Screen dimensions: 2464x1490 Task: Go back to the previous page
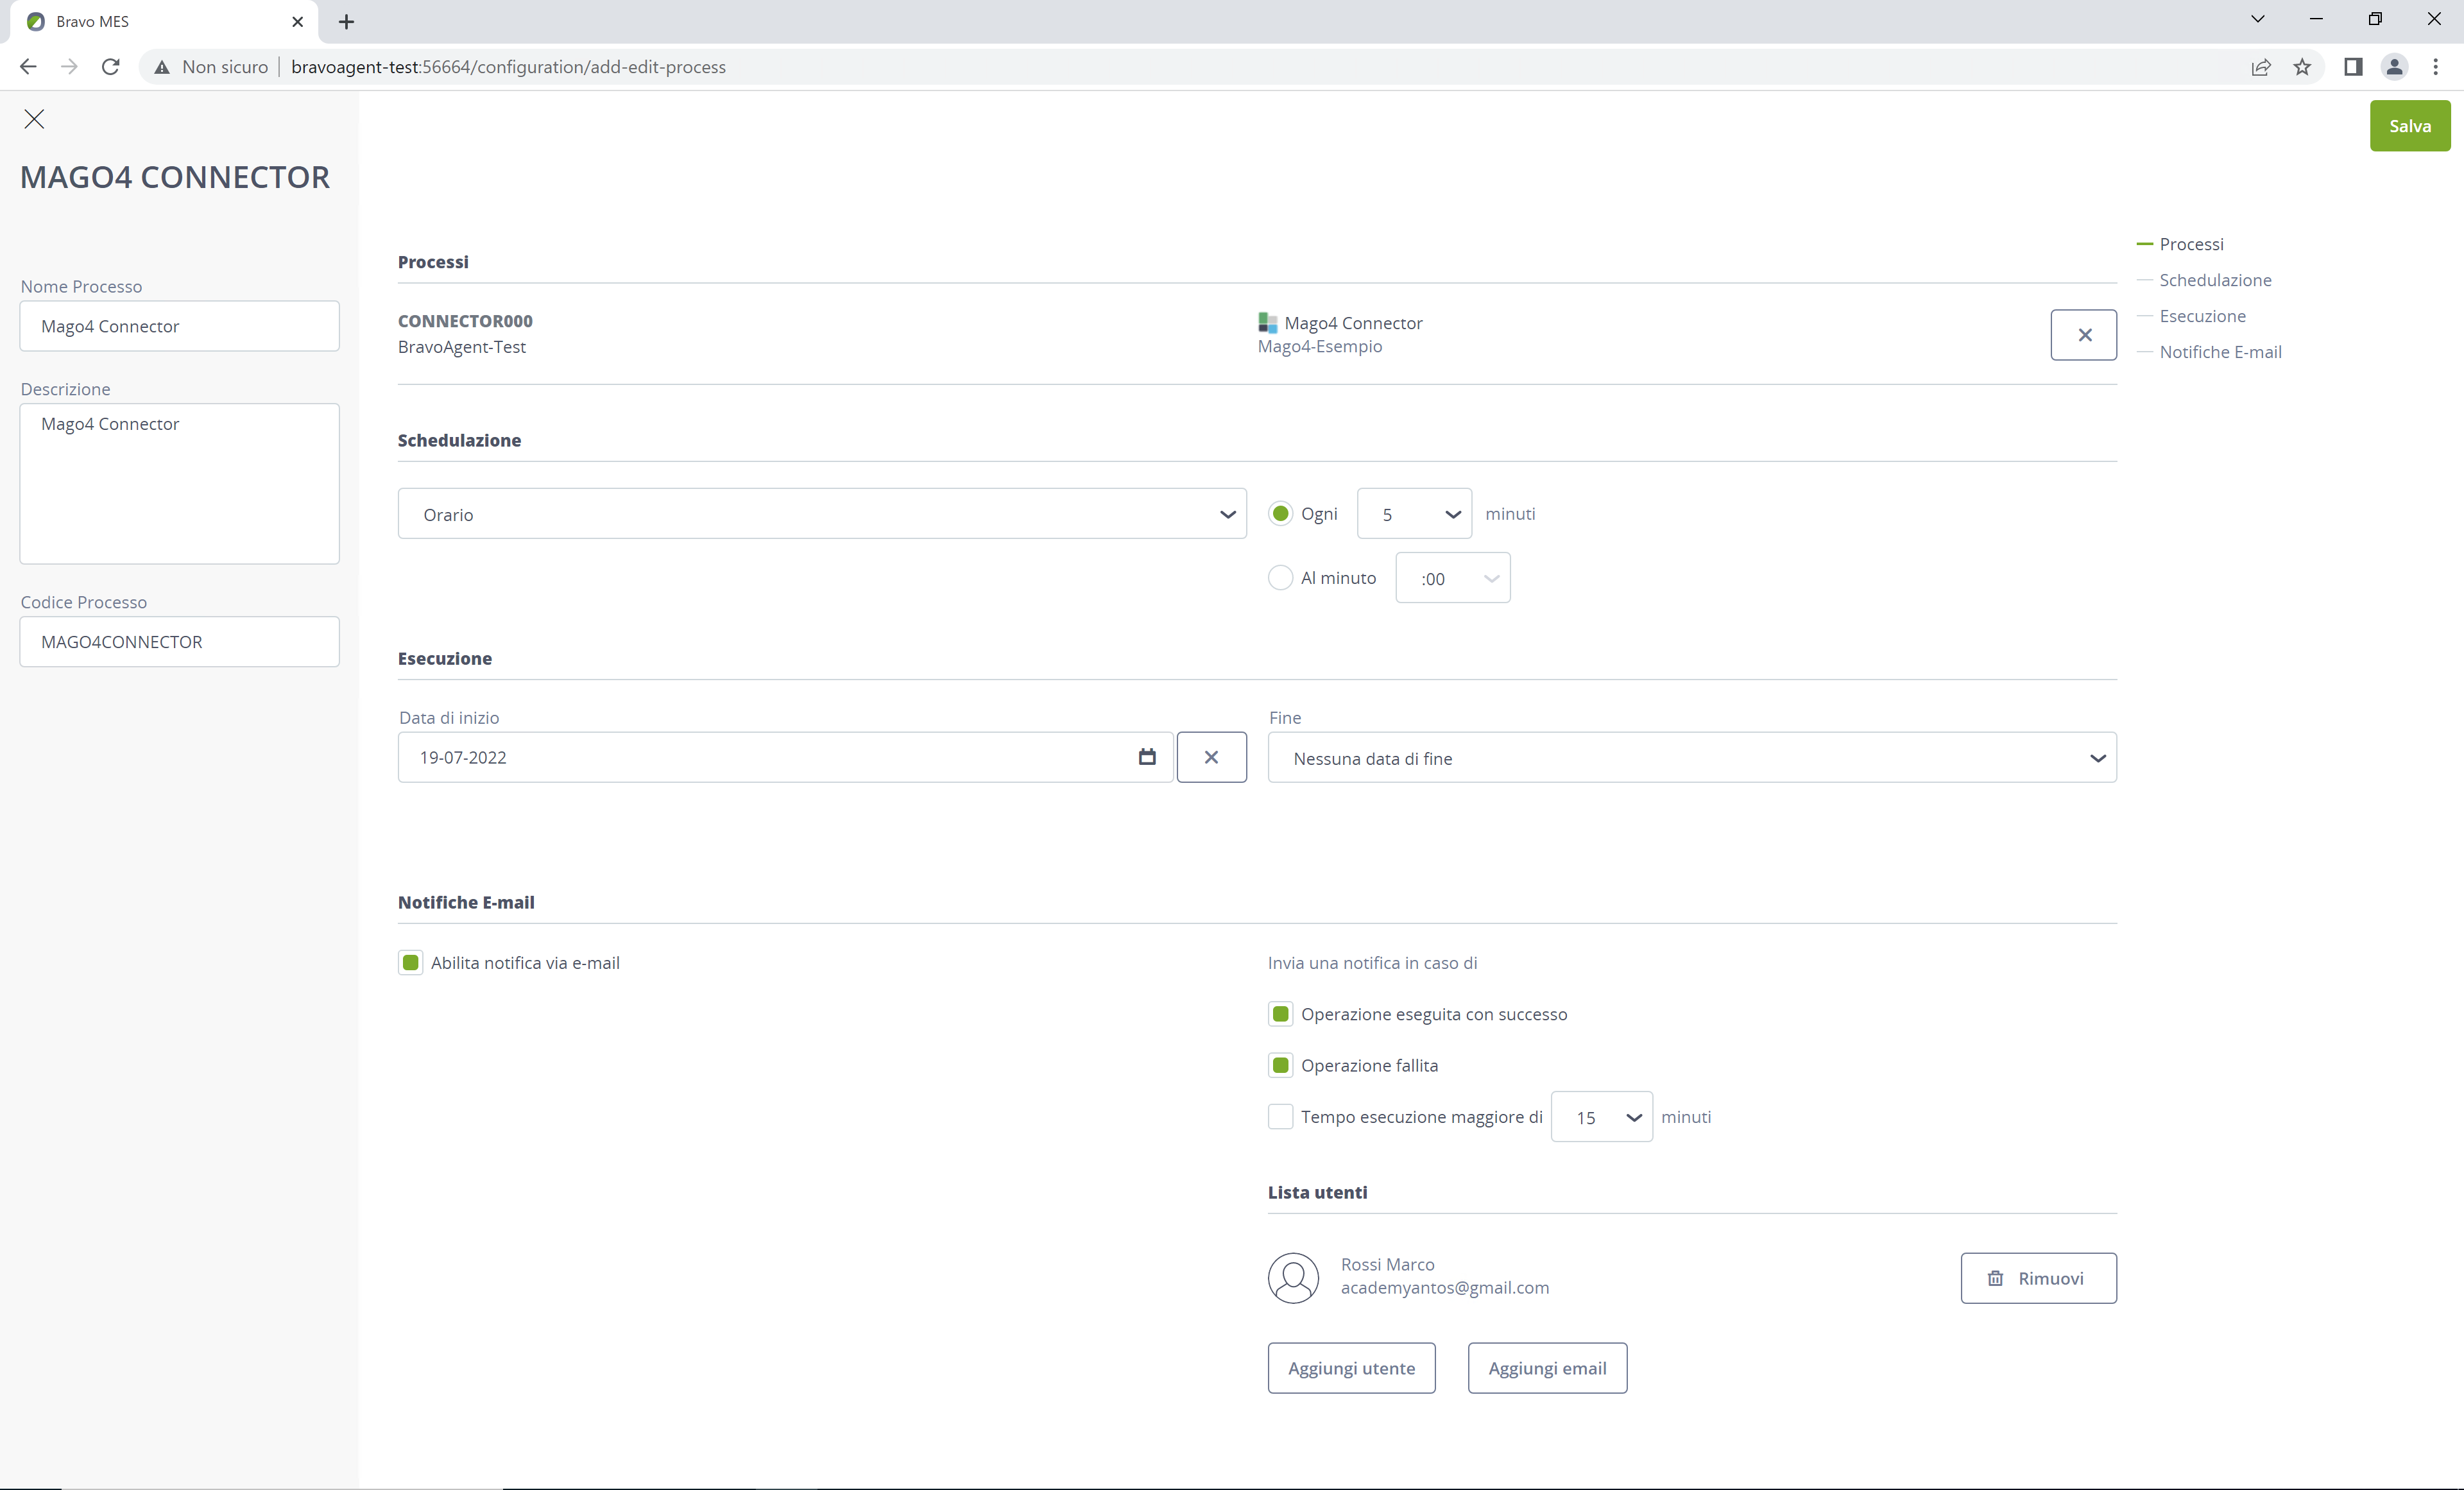tap(28, 67)
